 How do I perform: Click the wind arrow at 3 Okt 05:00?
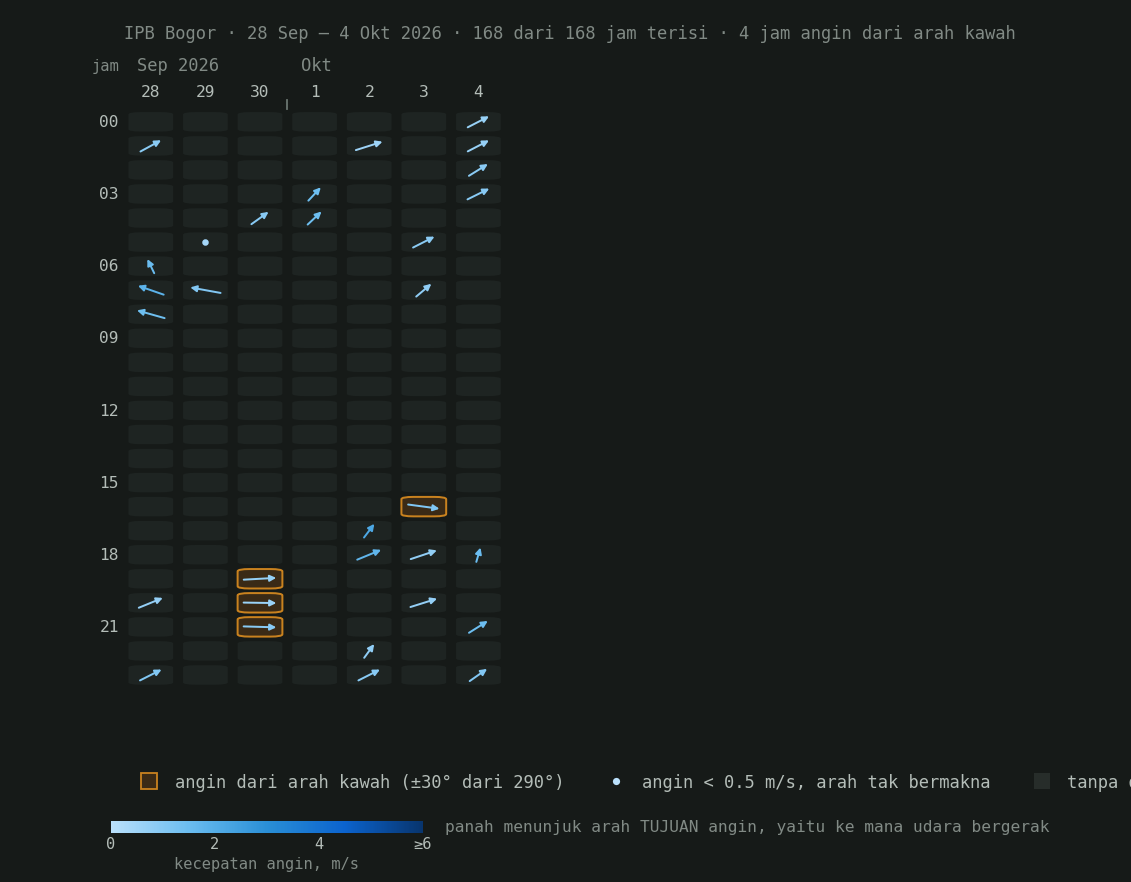[423, 242]
